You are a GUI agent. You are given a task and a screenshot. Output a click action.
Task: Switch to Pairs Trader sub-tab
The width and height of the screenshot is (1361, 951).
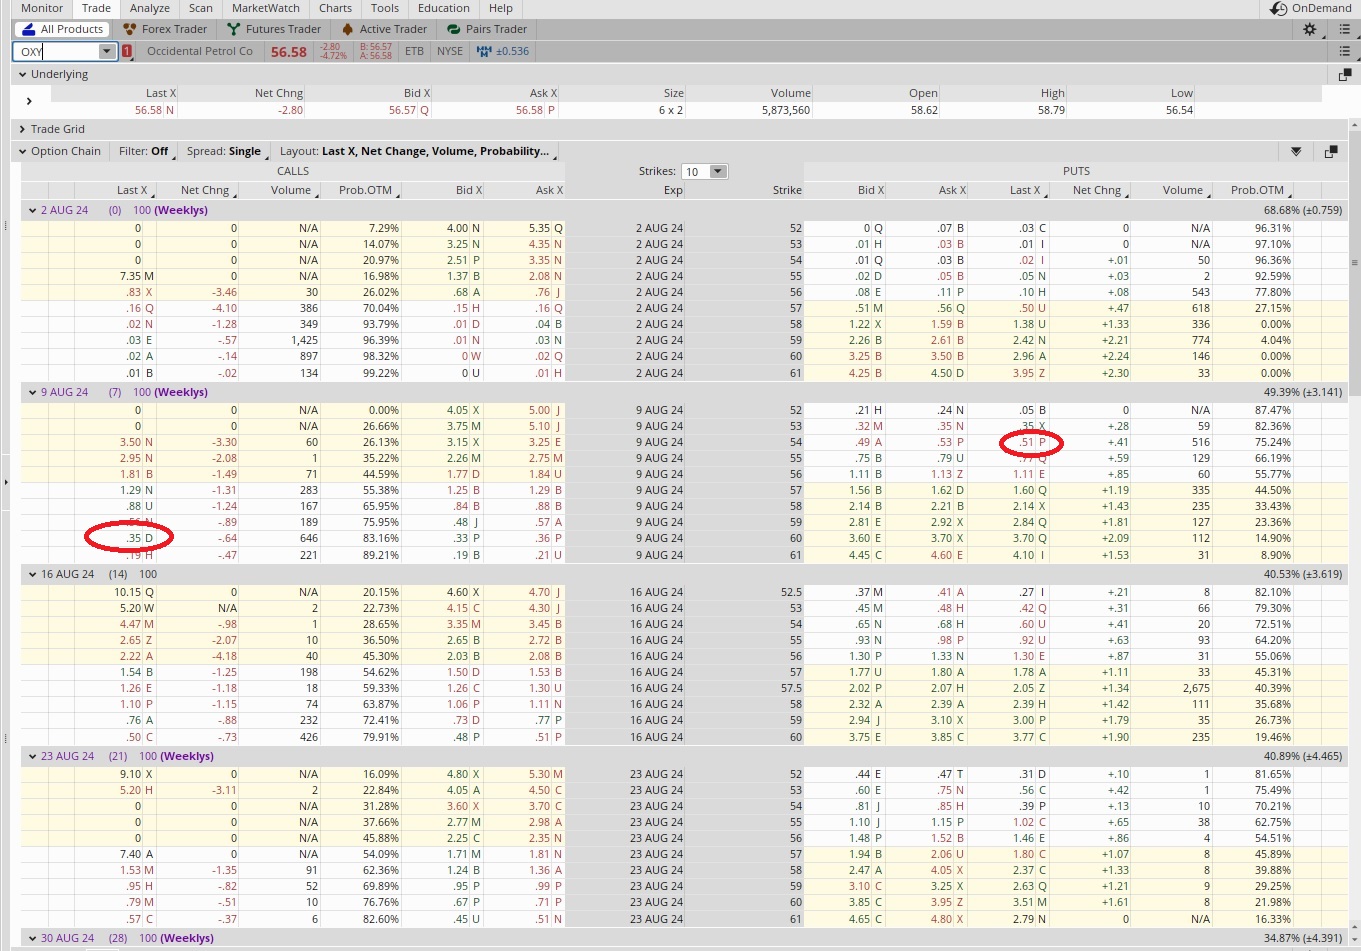pos(487,29)
